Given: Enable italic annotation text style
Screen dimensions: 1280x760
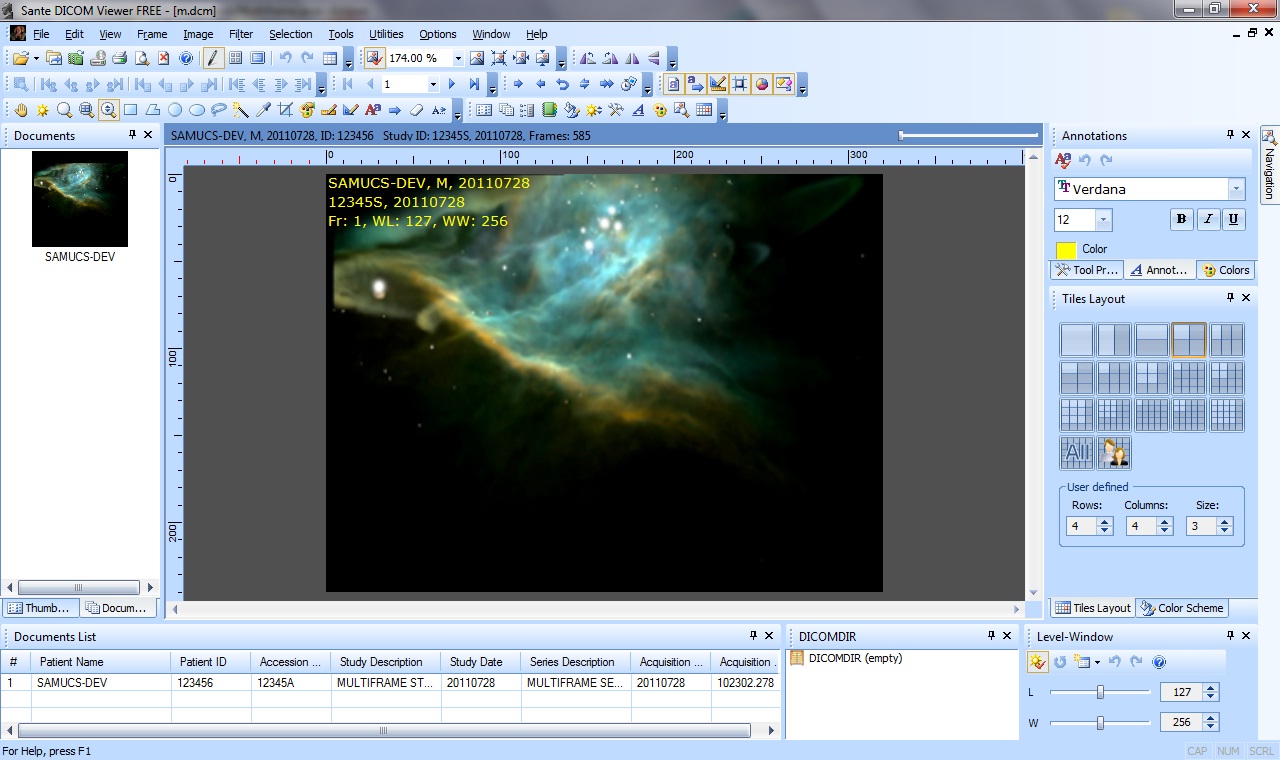Looking at the screenshot, I should tap(1208, 219).
